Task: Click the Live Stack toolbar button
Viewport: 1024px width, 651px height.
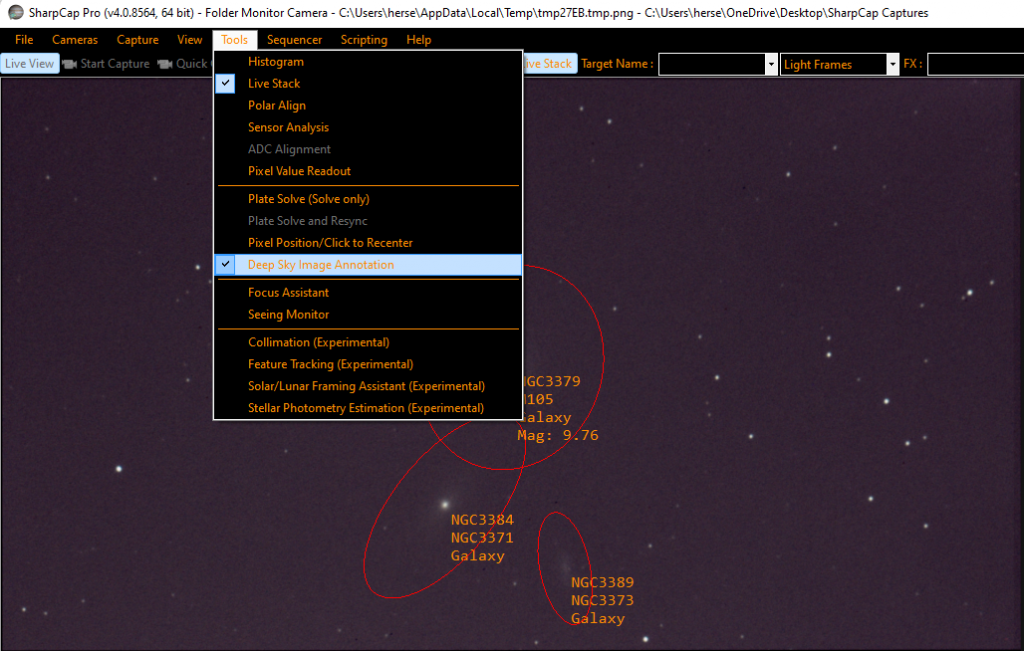Action: pyautogui.click(x=550, y=63)
